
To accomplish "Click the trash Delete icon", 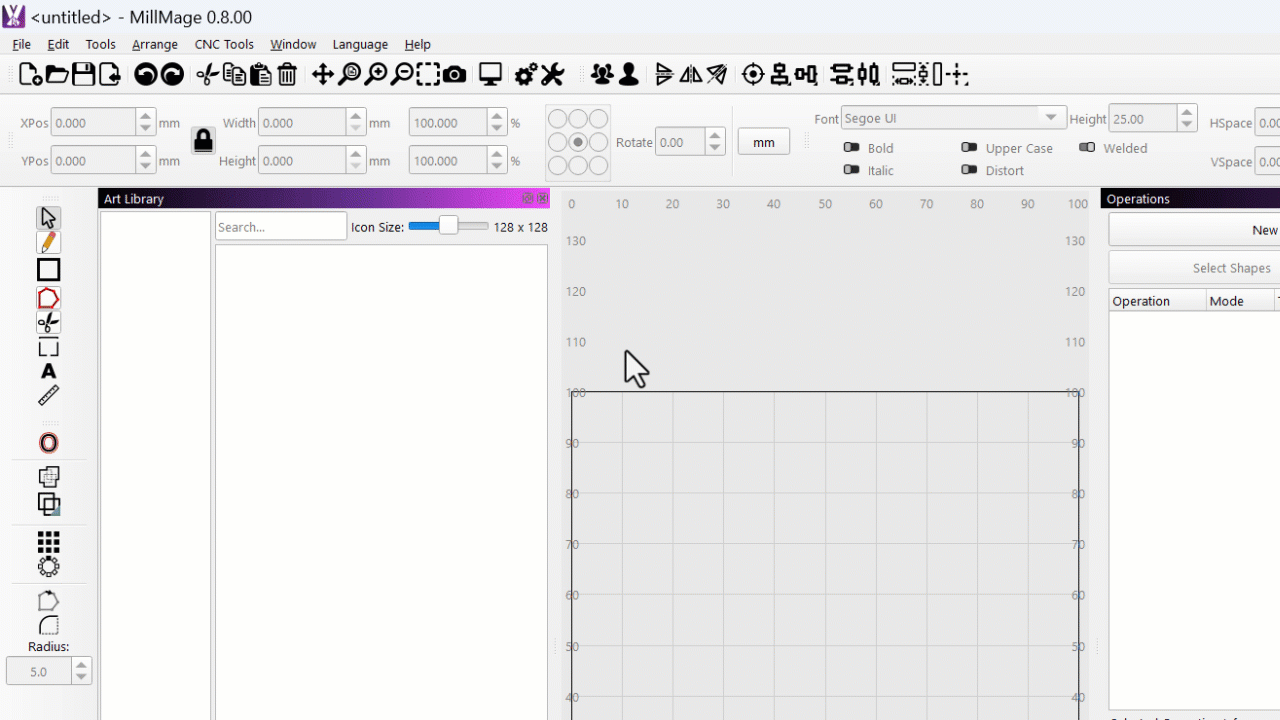I will coord(287,75).
